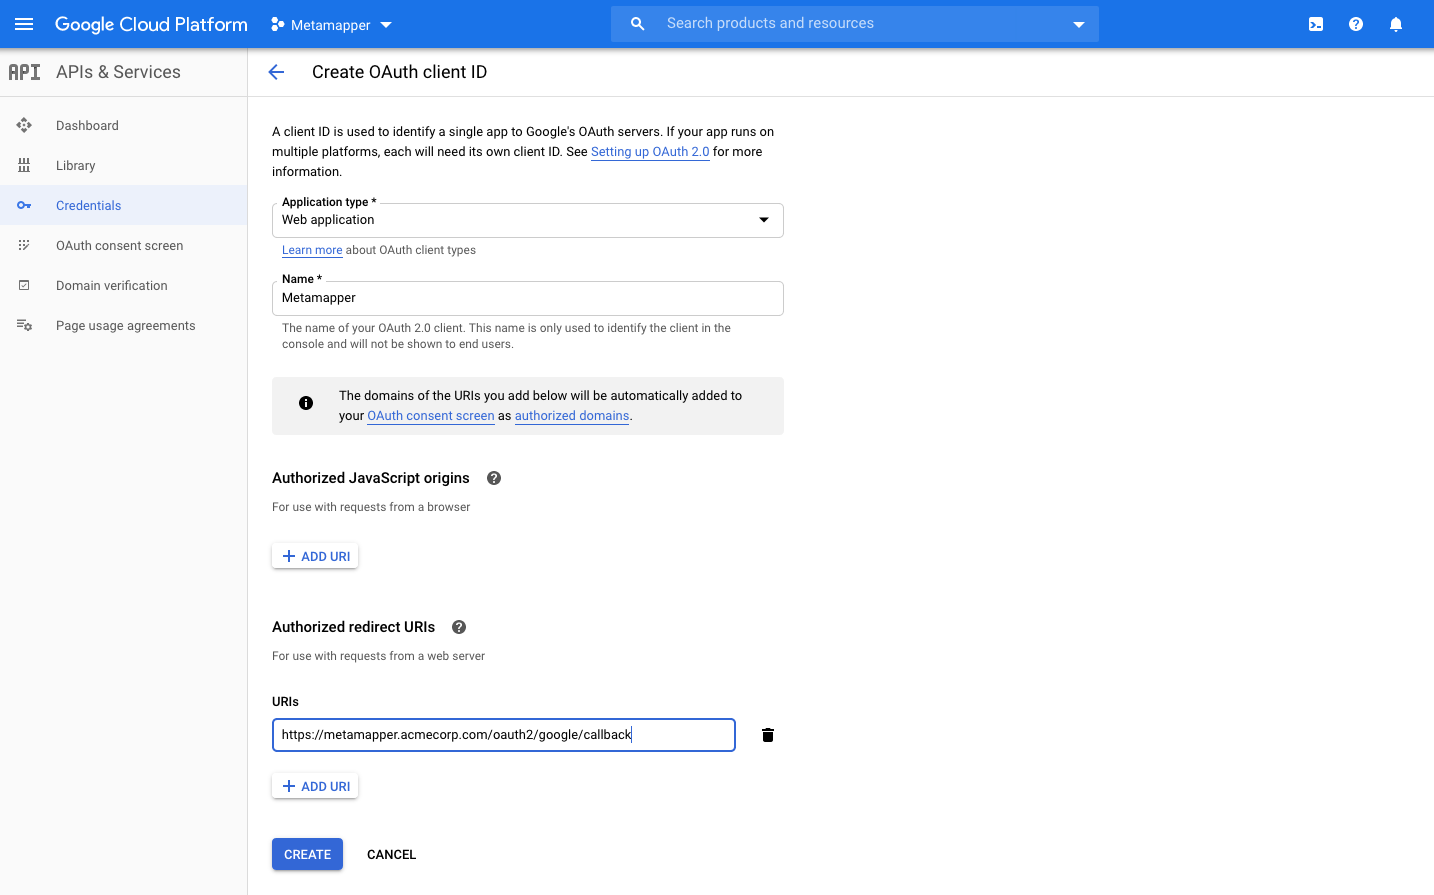Click the Name field containing Metamapper
This screenshot has width=1434, height=895.
tap(527, 298)
